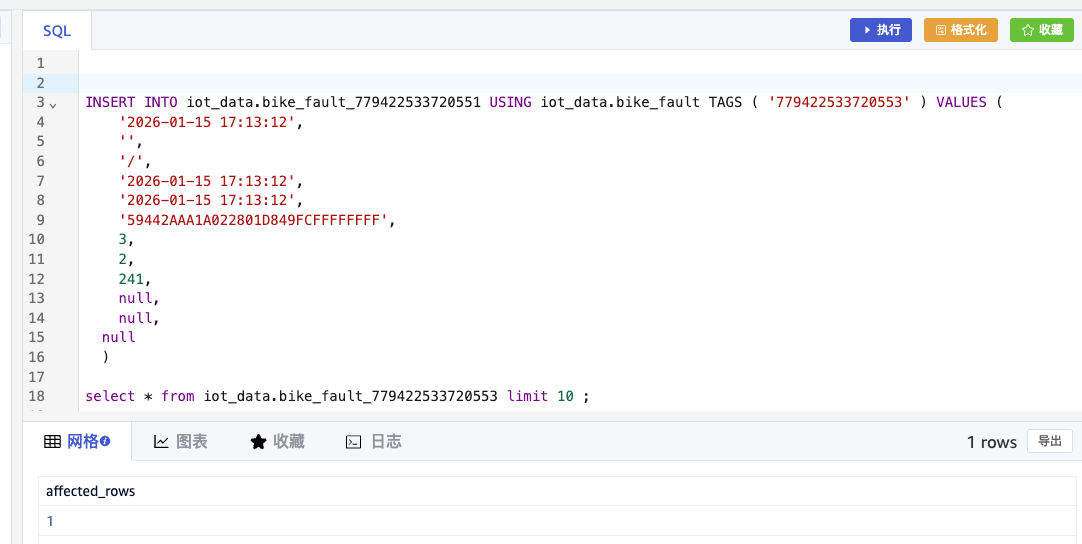Click the hex string value on line 9
1082x544 pixels.
pyautogui.click(x=253, y=220)
